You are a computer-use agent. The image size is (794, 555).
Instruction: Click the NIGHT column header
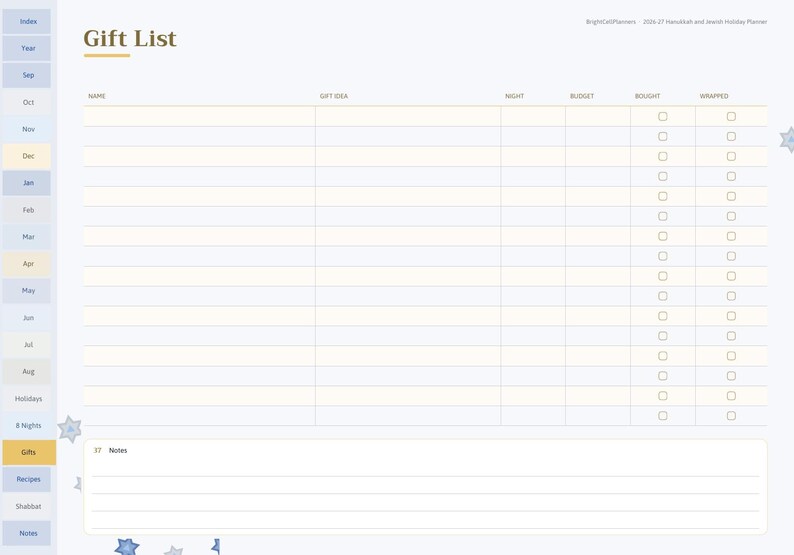[514, 96]
